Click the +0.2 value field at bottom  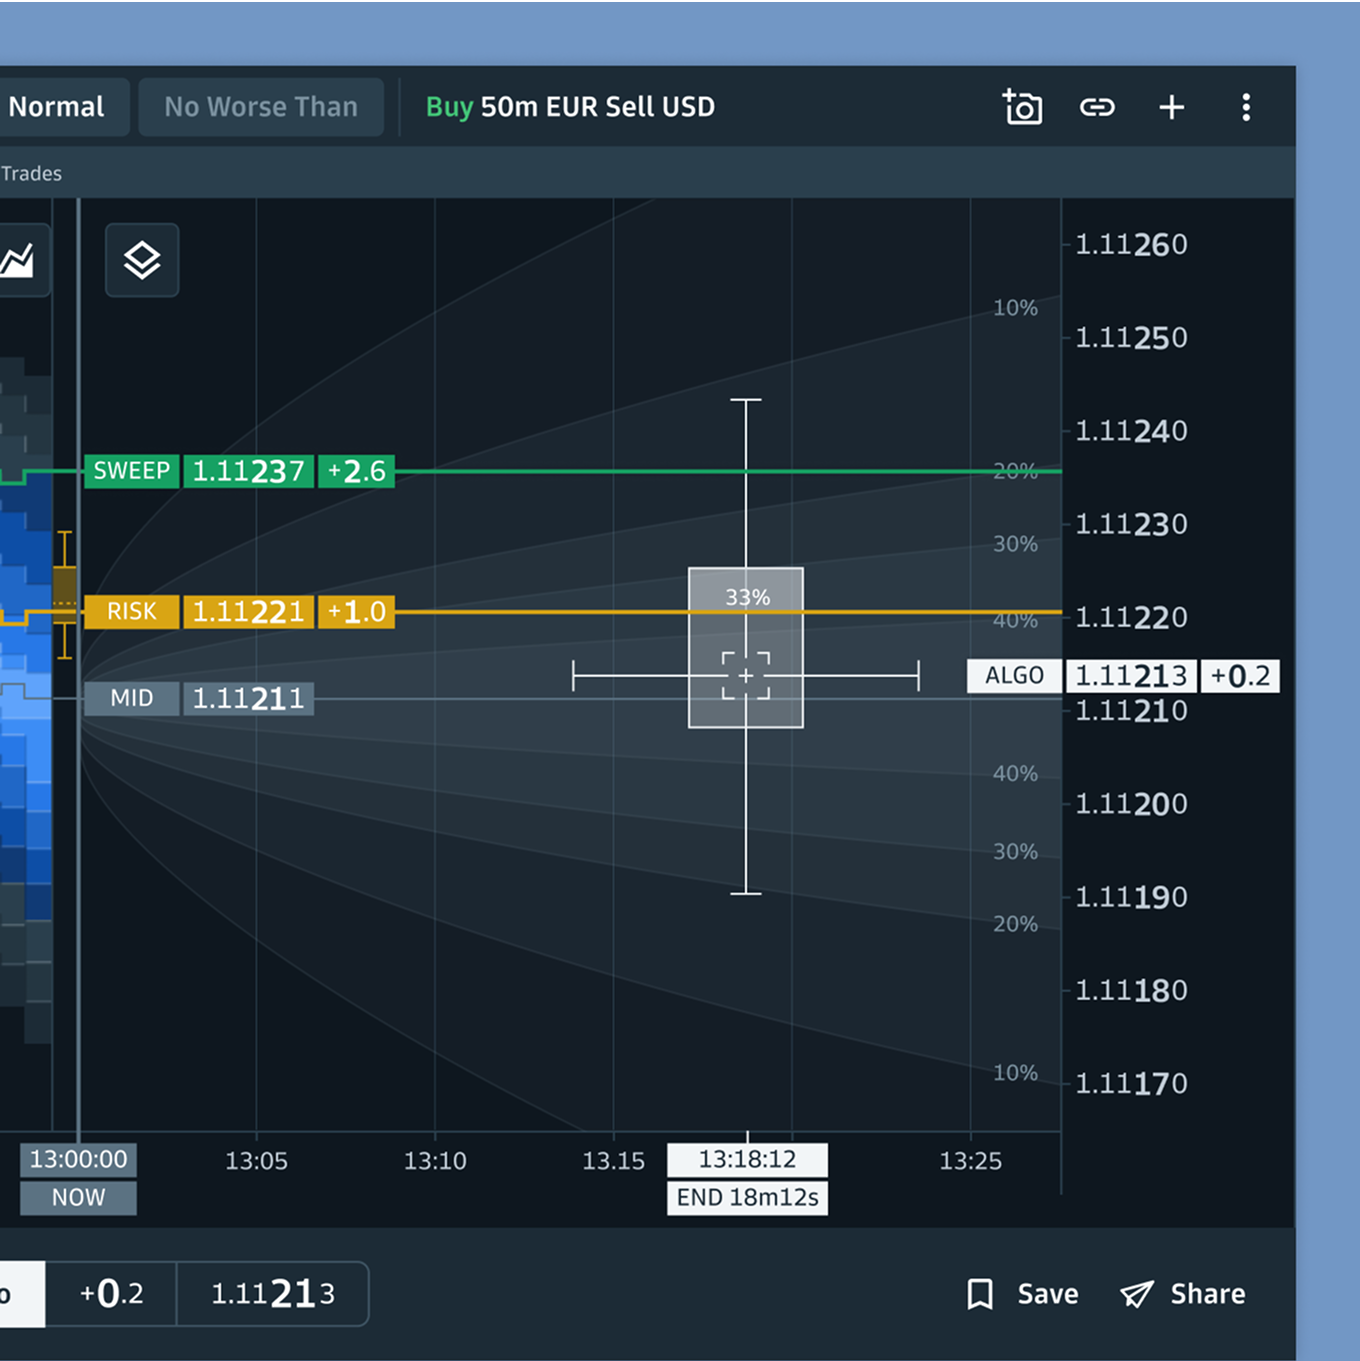point(111,1294)
